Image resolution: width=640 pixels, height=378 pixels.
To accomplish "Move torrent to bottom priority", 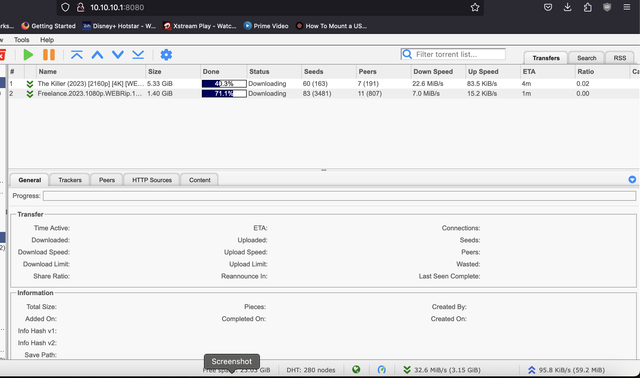I will tap(138, 55).
